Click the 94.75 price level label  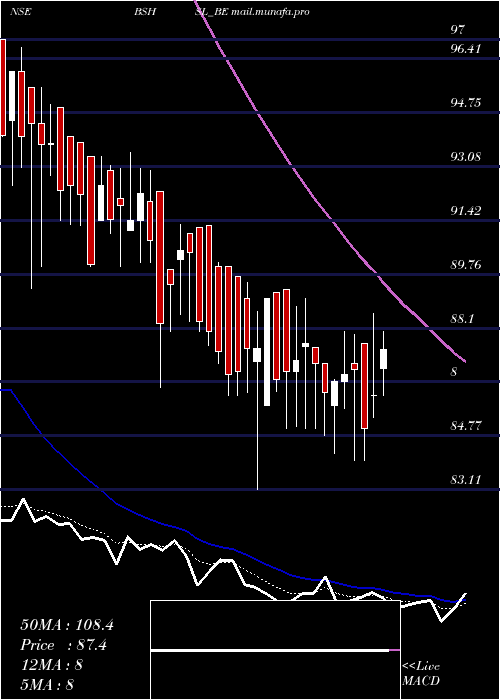tap(465, 103)
